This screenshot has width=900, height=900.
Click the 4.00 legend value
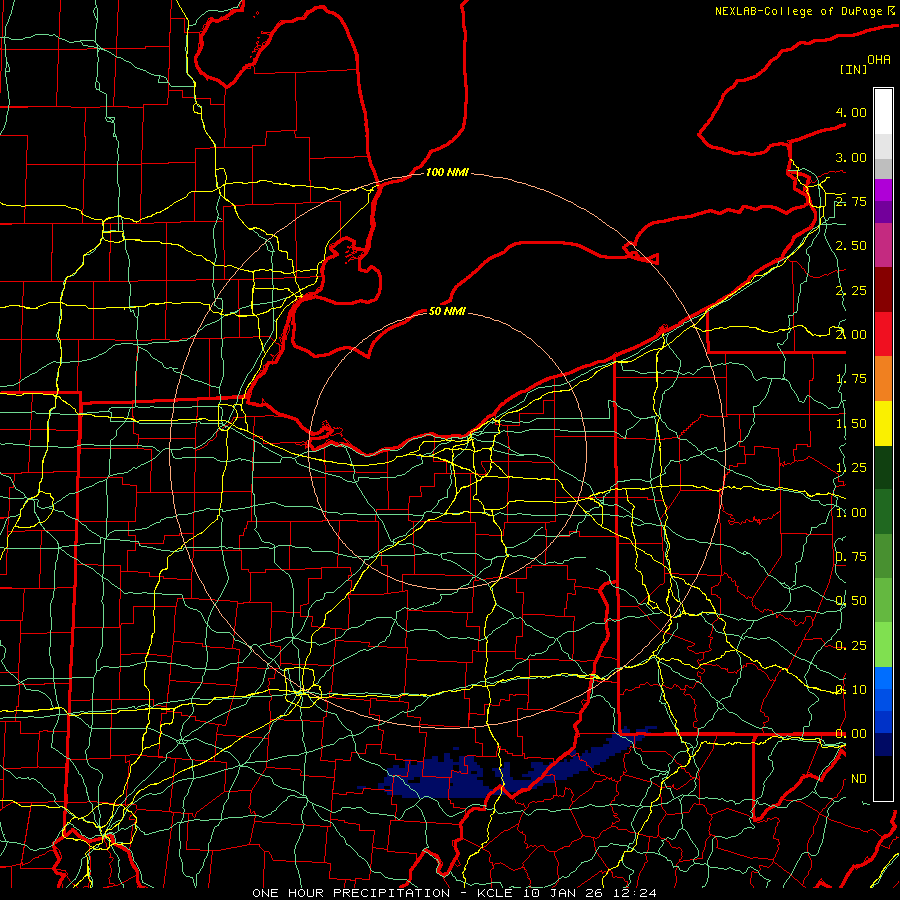pos(851,112)
